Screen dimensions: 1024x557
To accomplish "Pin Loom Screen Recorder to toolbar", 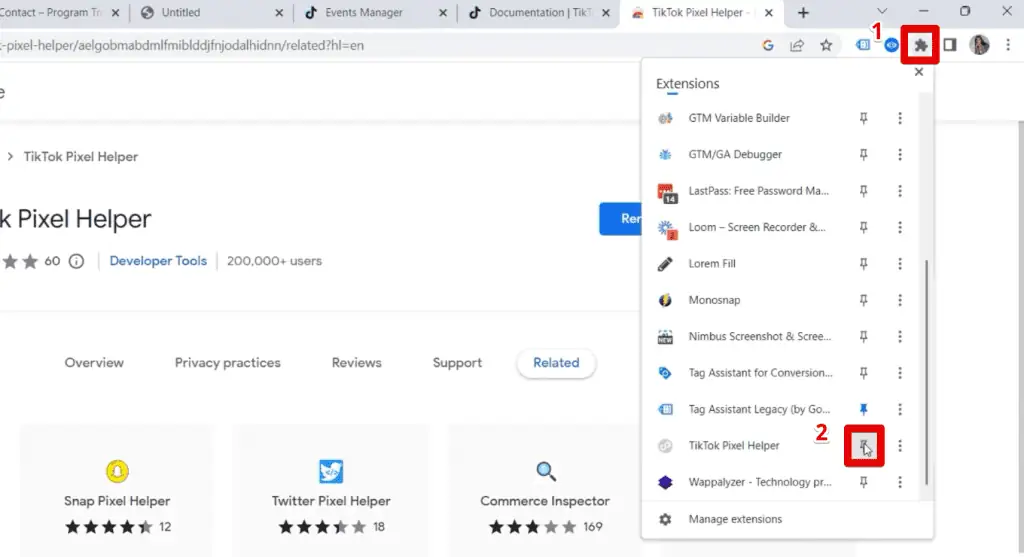I will pyautogui.click(x=863, y=227).
